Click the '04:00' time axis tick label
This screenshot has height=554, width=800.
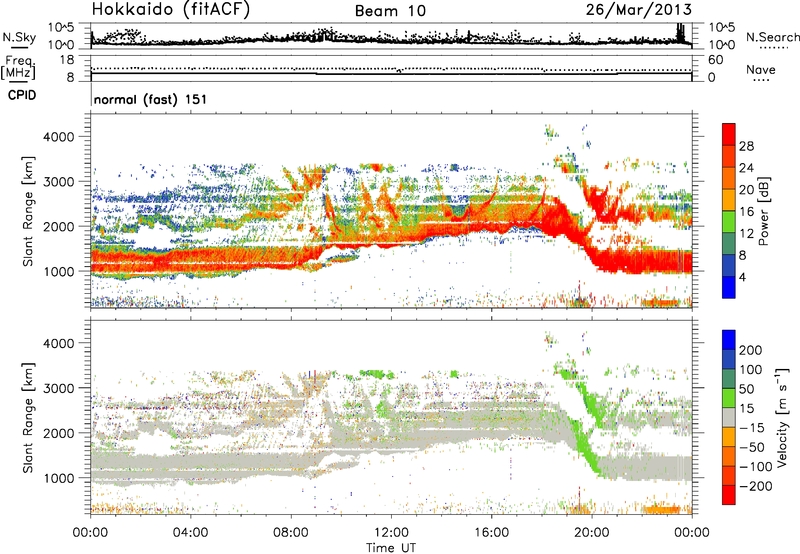[191, 533]
